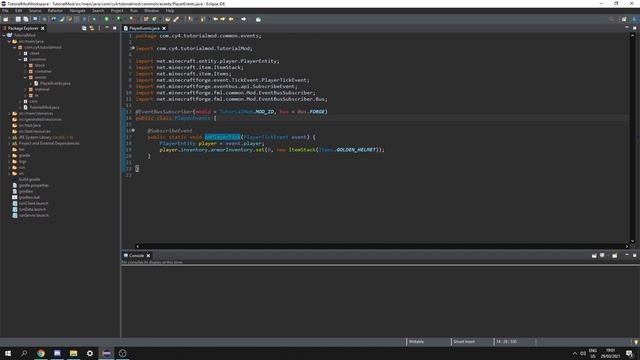The width and height of the screenshot is (640, 360).
Task: Open the File menu
Action: [5, 11]
